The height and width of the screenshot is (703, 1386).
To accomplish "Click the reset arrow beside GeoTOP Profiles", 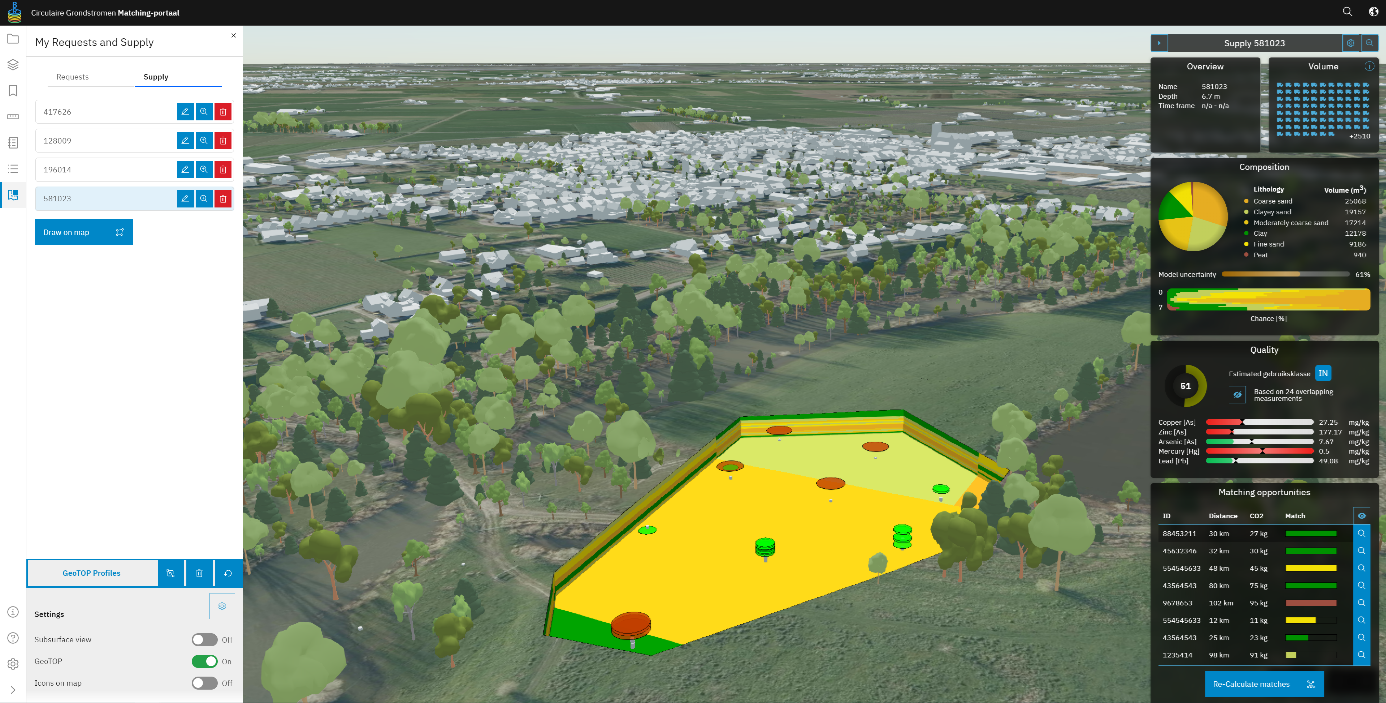I will [x=228, y=573].
